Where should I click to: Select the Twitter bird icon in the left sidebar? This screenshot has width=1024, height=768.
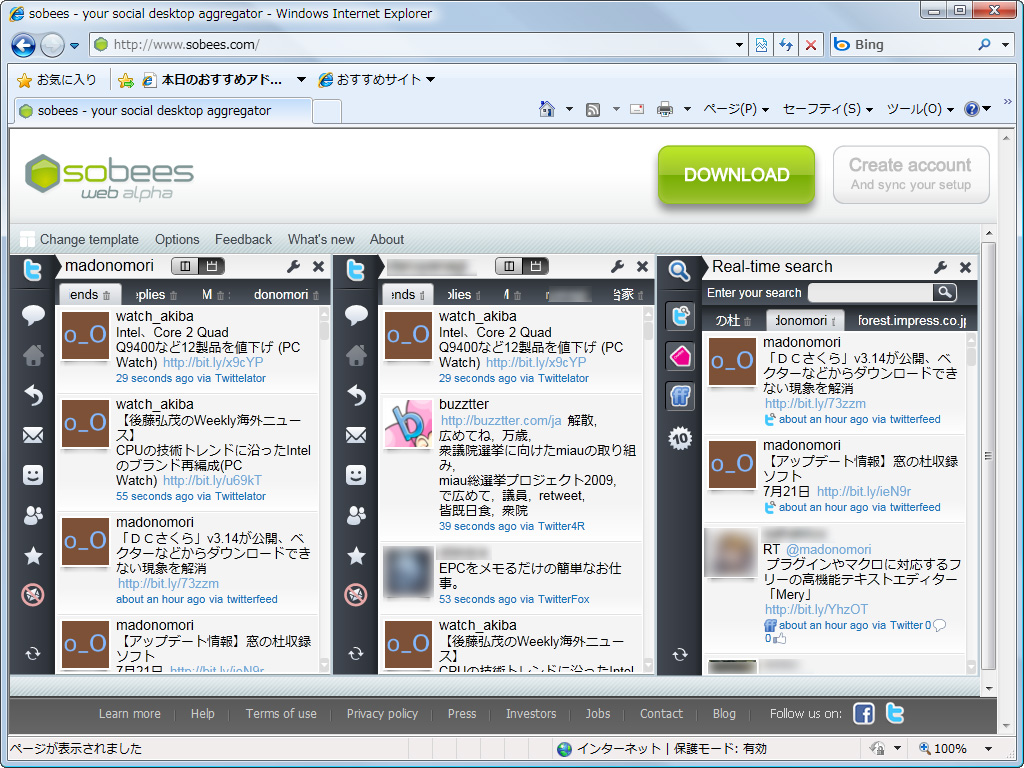32,270
